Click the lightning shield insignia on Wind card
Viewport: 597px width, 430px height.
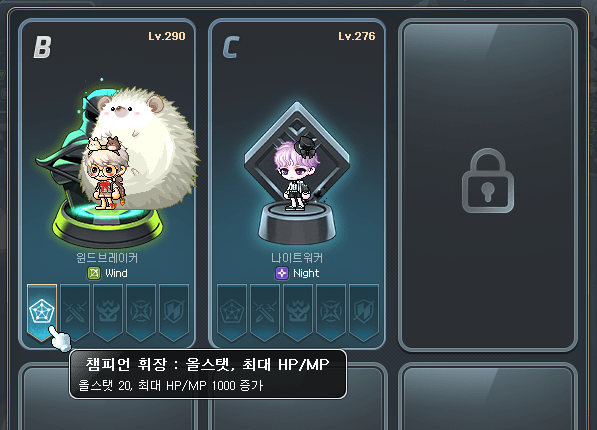click(x=174, y=312)
